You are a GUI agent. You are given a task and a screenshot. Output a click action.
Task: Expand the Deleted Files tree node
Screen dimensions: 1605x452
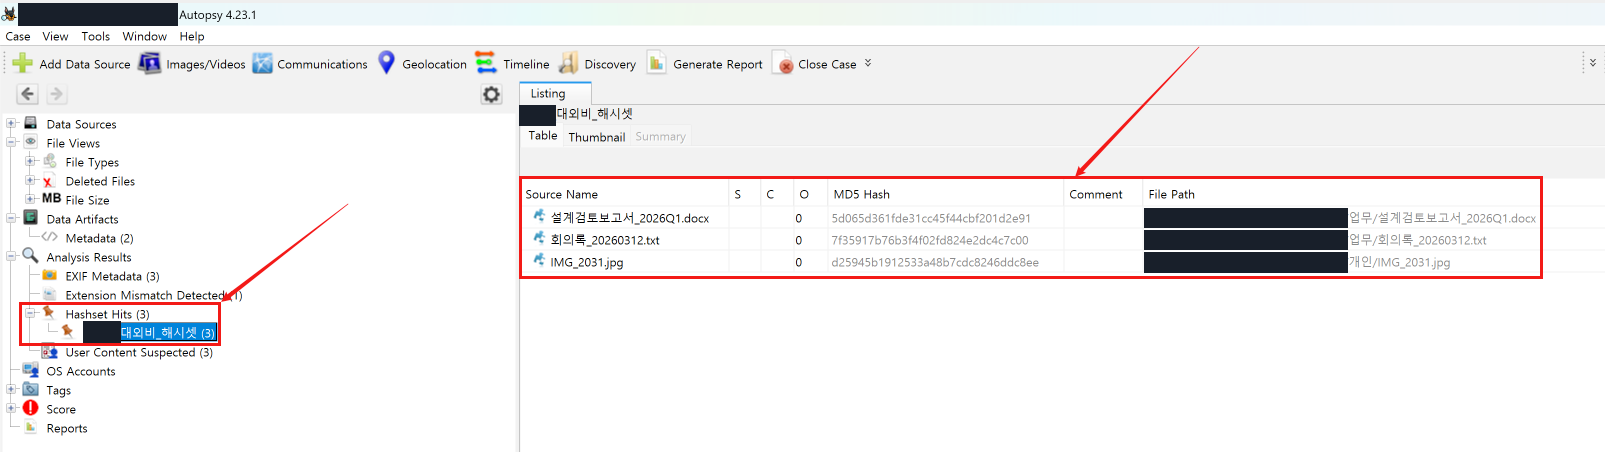[31, 181]
